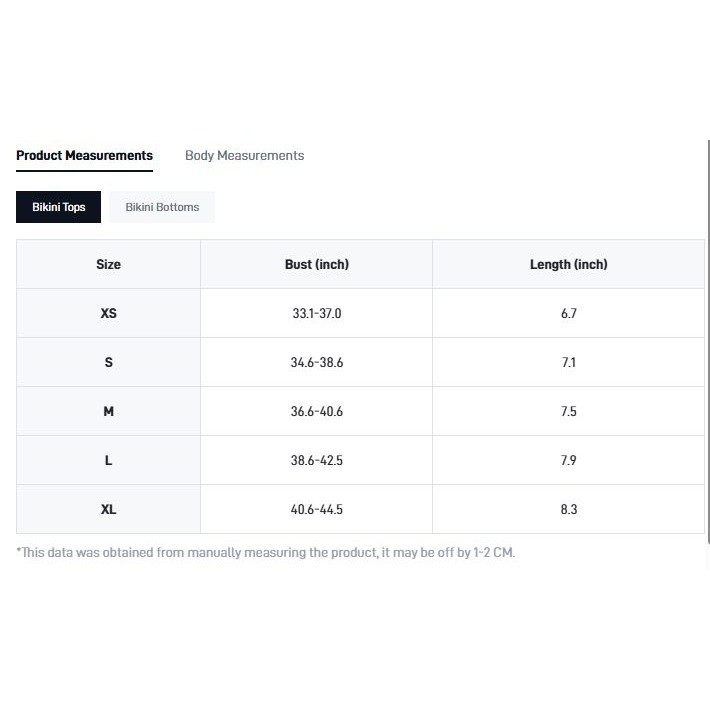Select the S size row label

(x=108, y=362)
